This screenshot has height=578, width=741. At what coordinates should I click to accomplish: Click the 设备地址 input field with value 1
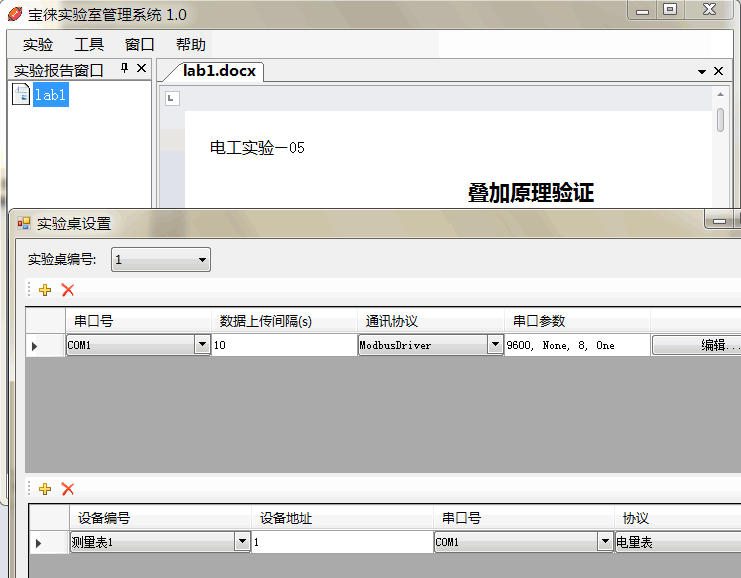340,542
